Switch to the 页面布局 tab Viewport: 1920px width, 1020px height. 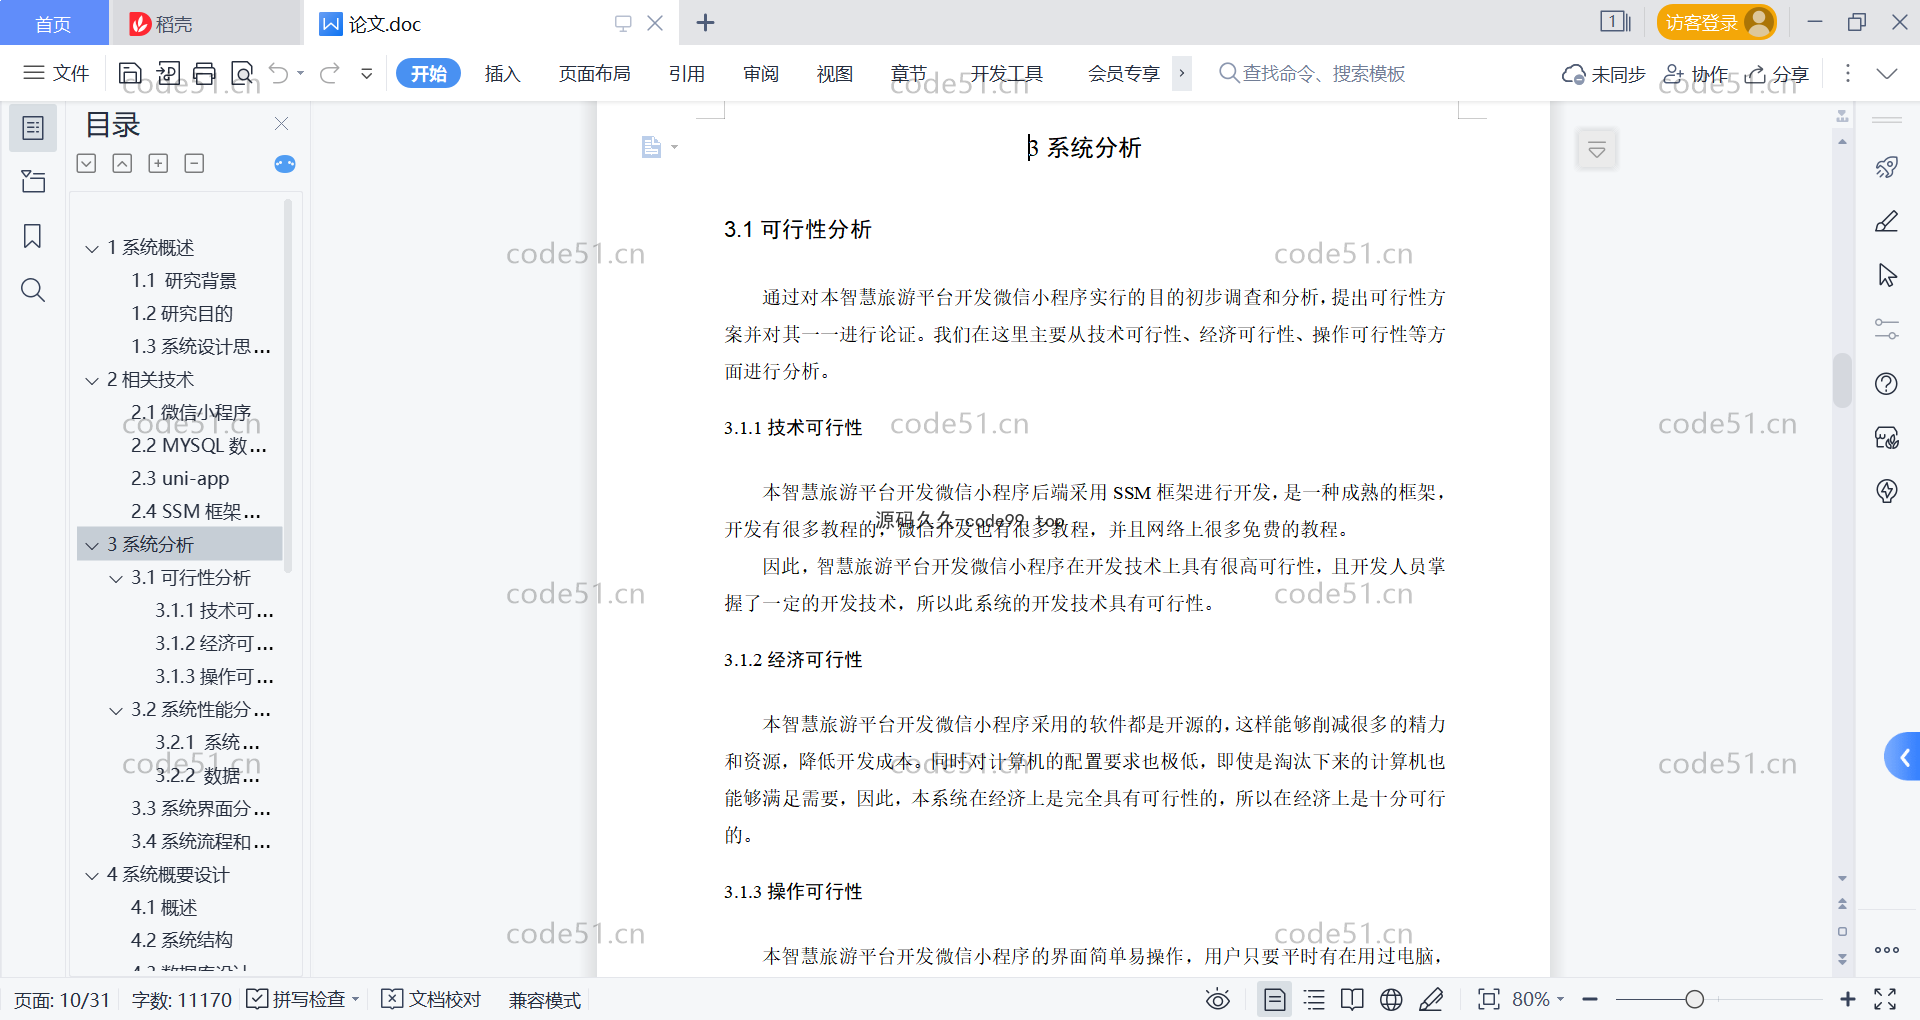point(594,74)
